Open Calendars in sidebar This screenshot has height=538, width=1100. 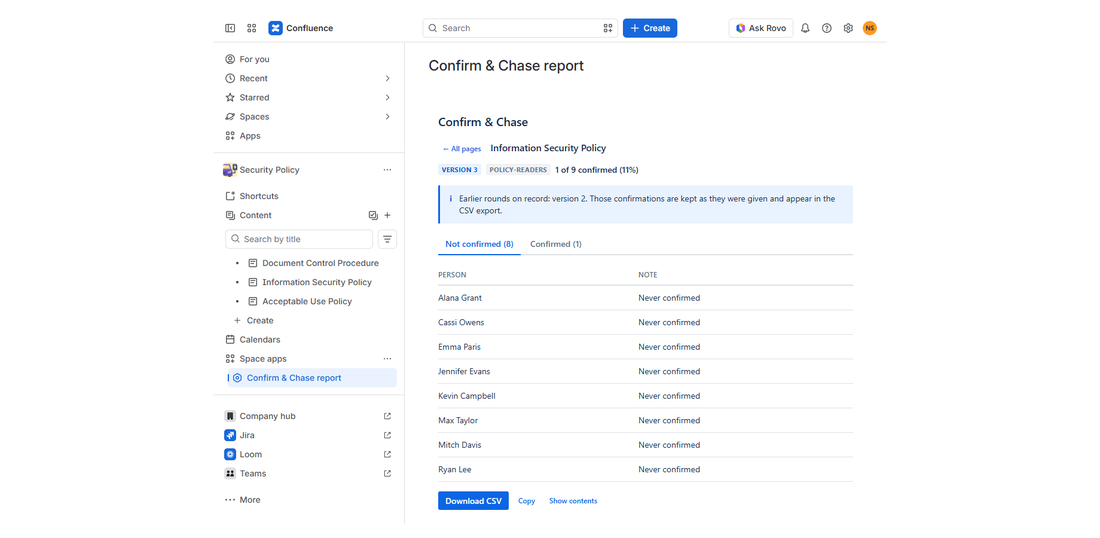pyautogui.click(x=260, y=339)
